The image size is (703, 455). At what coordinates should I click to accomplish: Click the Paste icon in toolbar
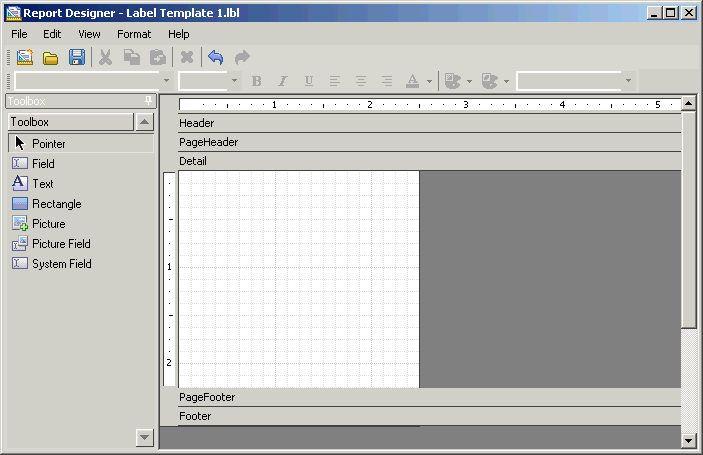click(158, 57)
